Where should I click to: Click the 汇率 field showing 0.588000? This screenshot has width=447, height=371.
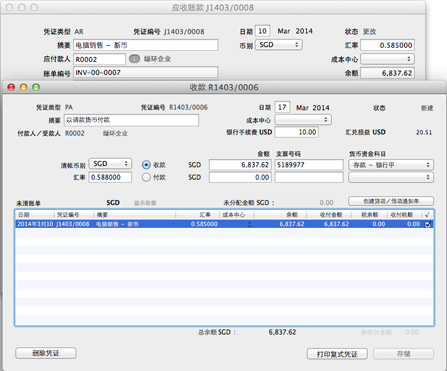110,177
